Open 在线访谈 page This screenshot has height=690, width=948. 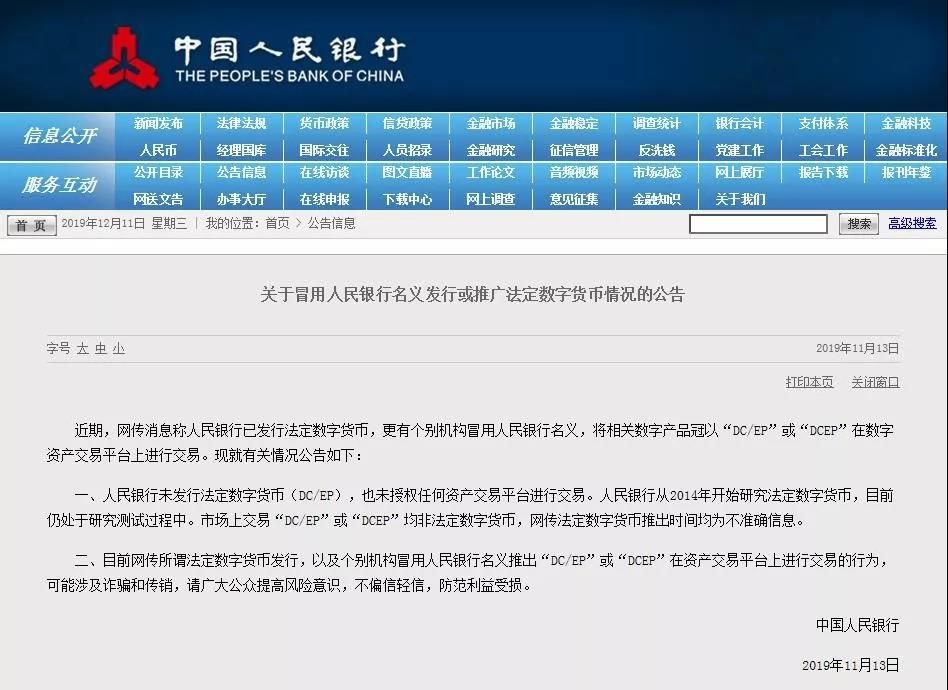(325, 172)
